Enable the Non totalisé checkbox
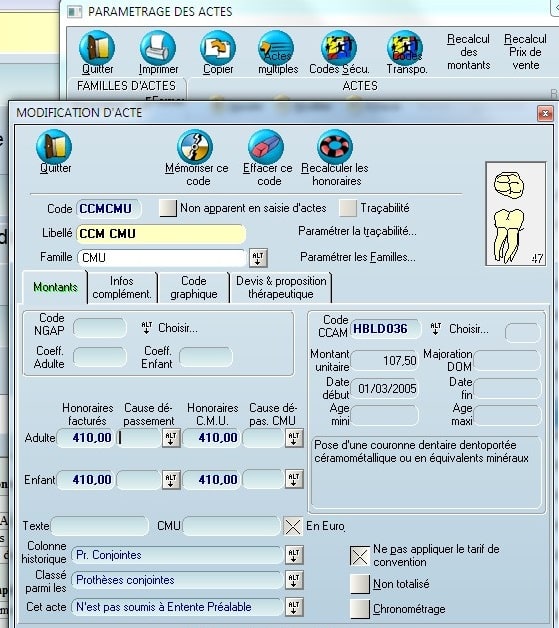This screenshot has height=628, width=559. click(360, 584)
